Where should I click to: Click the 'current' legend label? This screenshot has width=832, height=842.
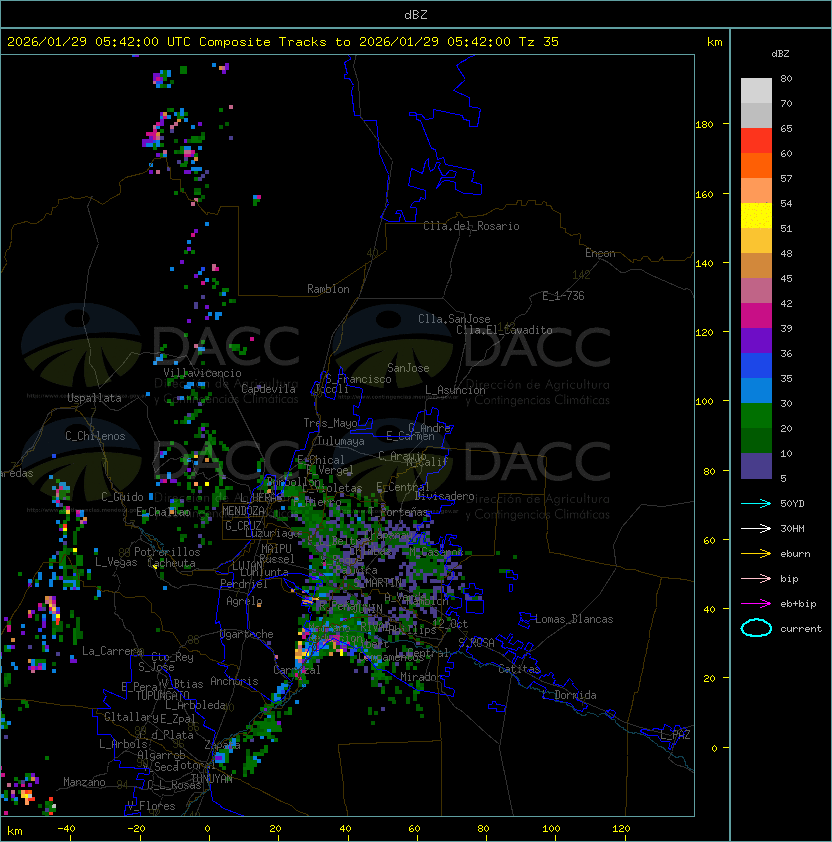tap(801, 629)
